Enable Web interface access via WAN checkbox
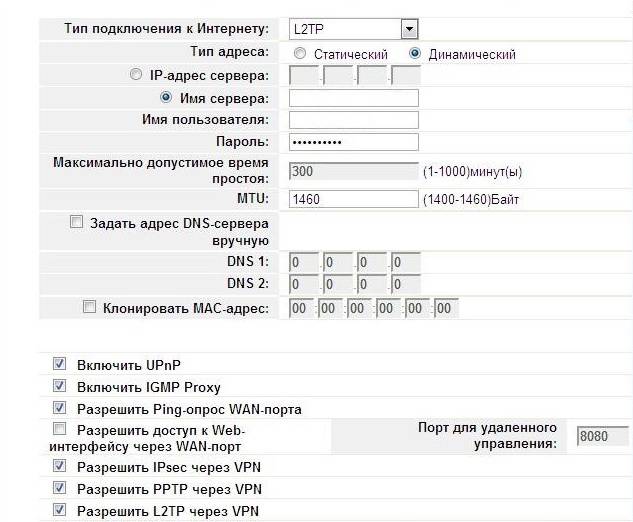 coord(59,429)
